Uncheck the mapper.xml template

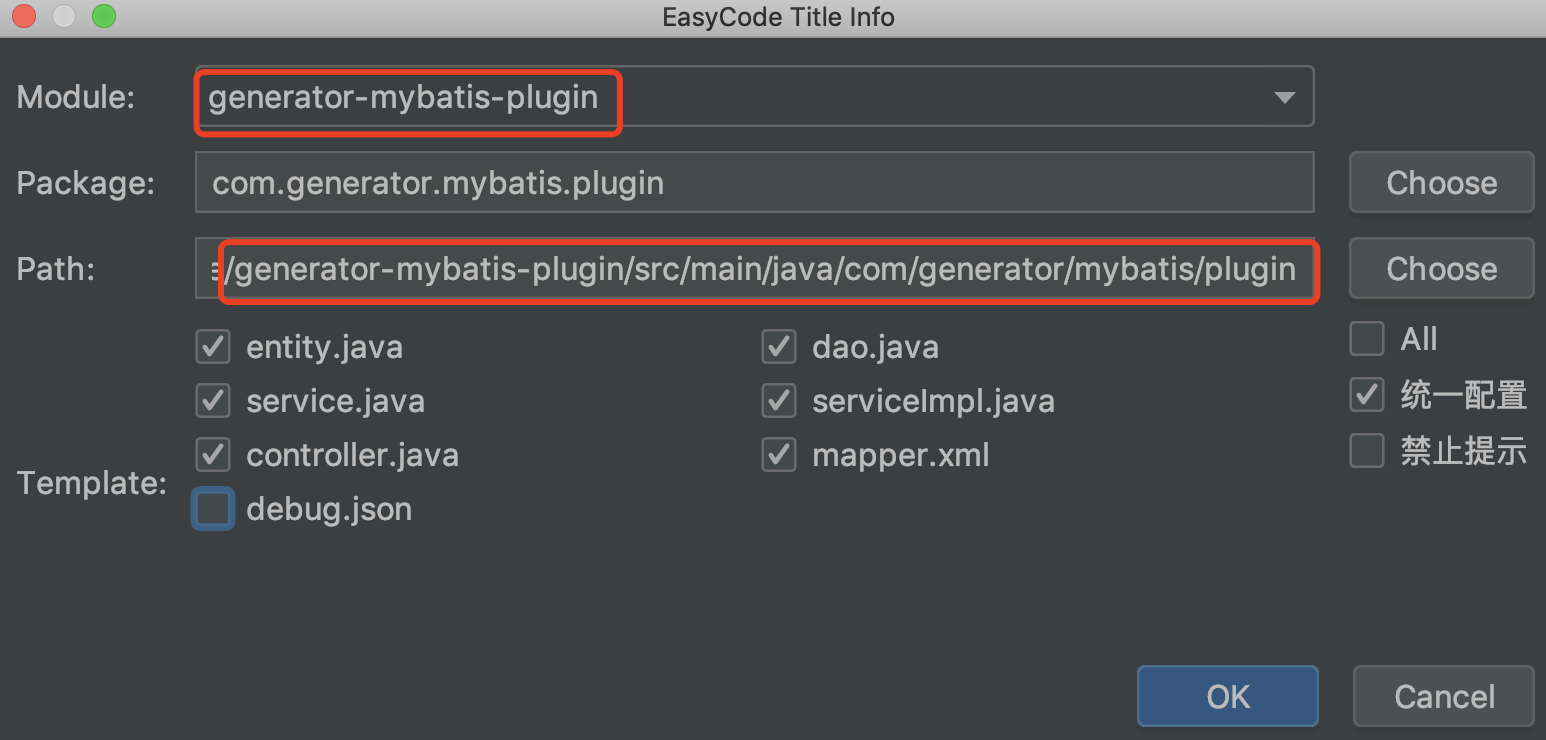[x=778, y=455]
